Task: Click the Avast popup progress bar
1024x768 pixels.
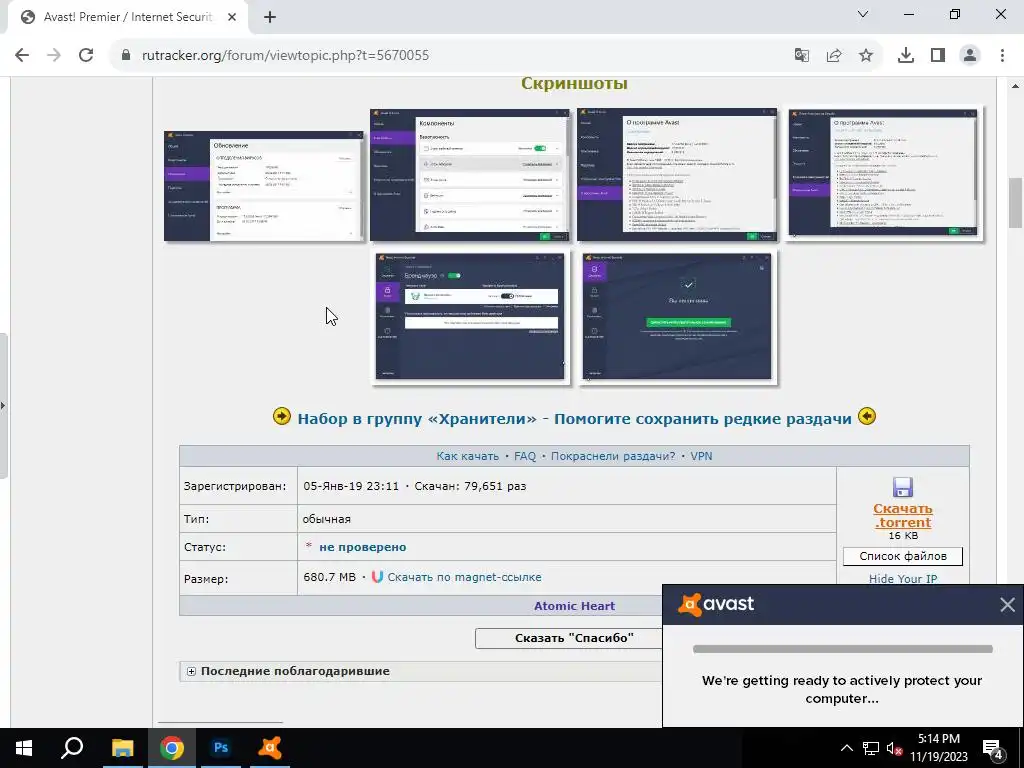Action: (x=842, y=649)
